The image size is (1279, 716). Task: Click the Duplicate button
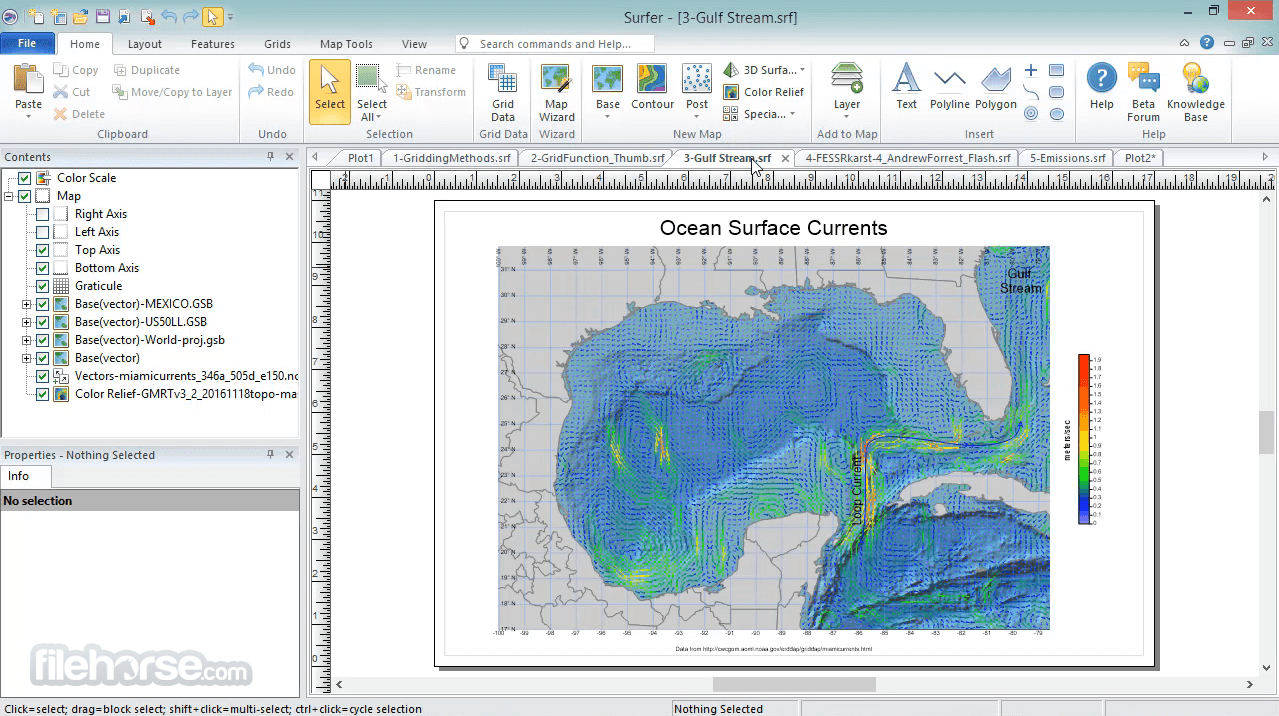coord(146,70)
